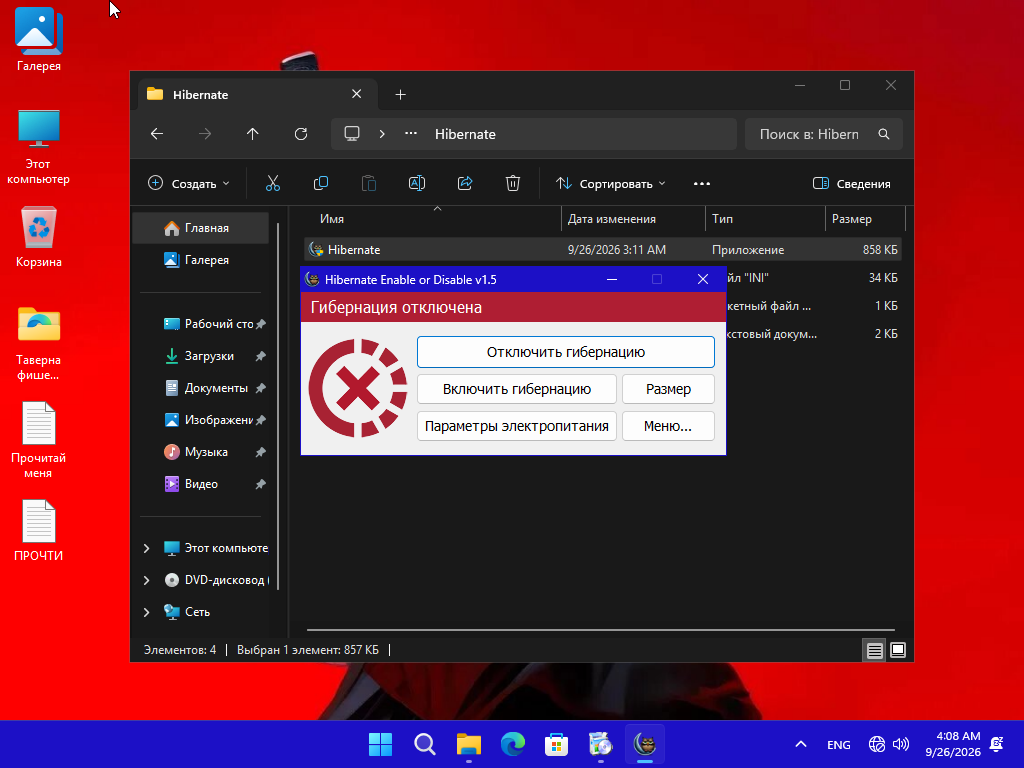This screenshot has height=768, width=1024.
Task: Open the Корзина desktop icon
Action: tap(39, 236)
